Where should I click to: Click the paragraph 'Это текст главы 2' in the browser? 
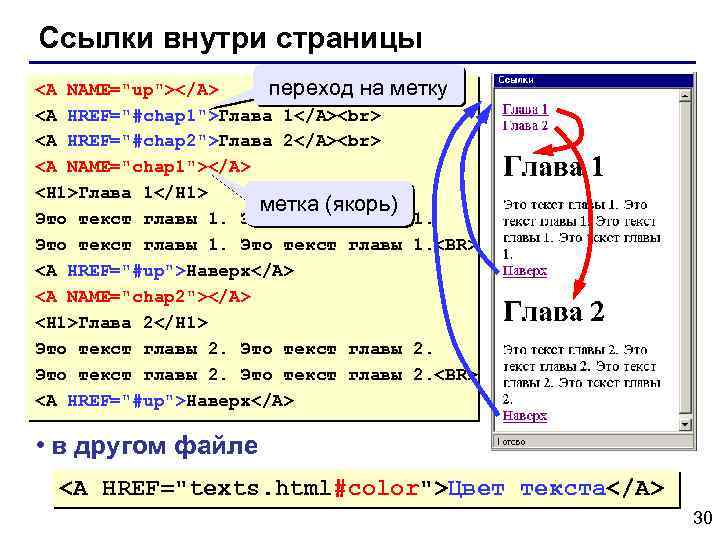coord(582,374)
